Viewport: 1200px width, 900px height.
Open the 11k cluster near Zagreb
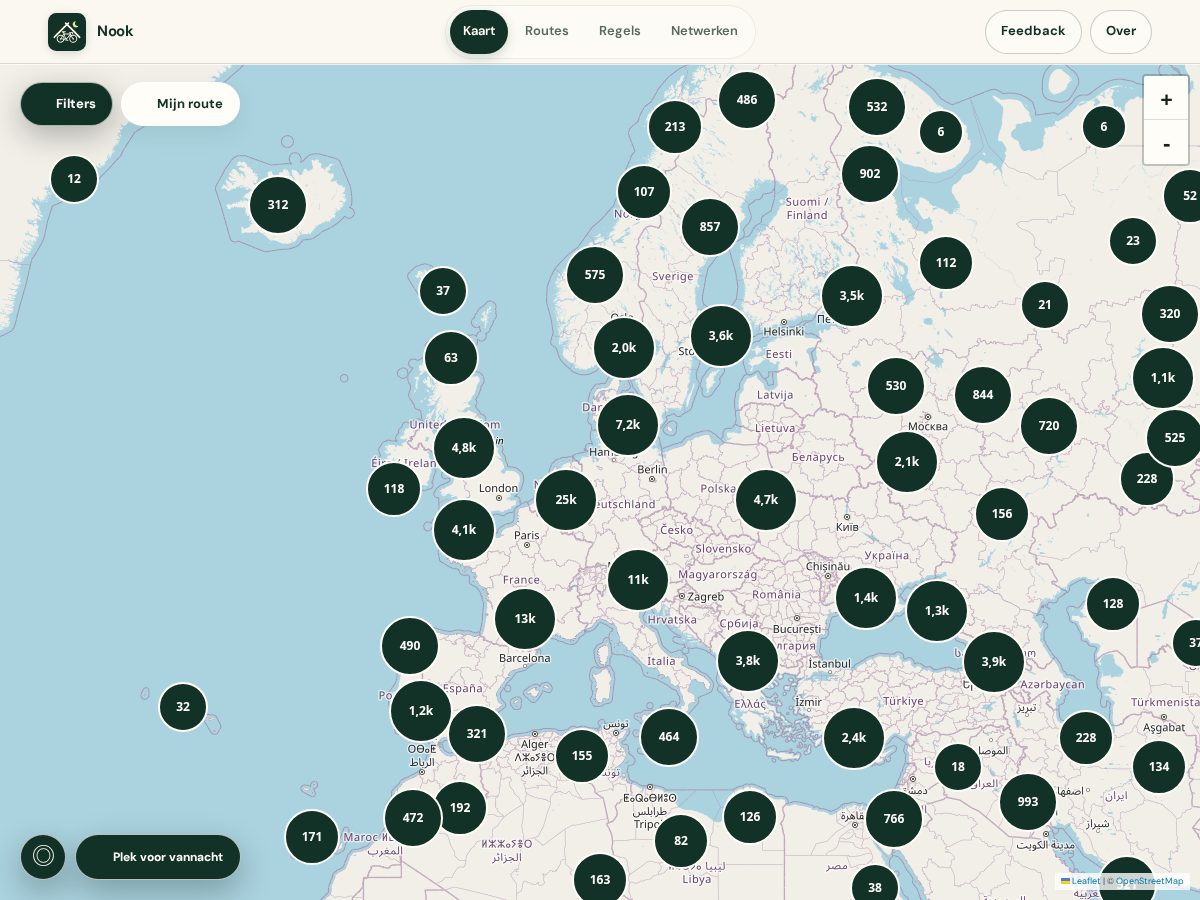point(638,580)
